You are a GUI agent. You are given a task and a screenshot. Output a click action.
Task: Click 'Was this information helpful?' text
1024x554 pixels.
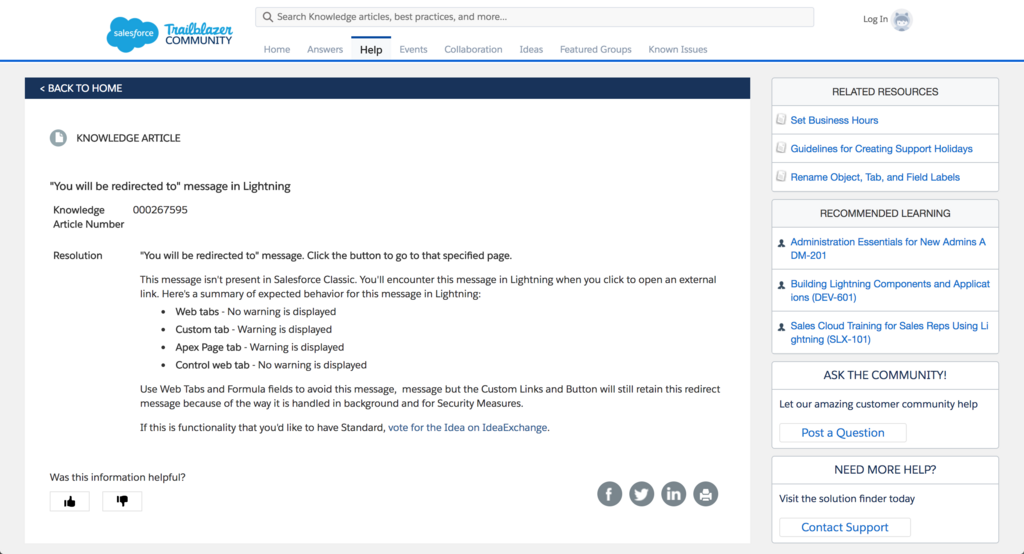coord(118,477)
